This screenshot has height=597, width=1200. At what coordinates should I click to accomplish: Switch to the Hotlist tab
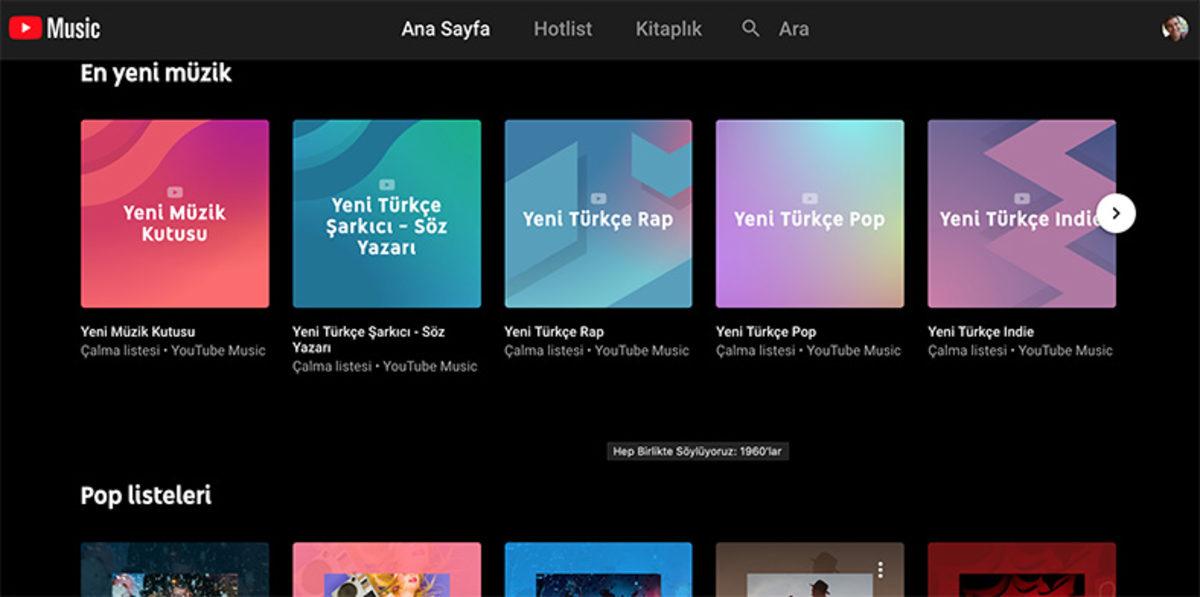point(562,29)
